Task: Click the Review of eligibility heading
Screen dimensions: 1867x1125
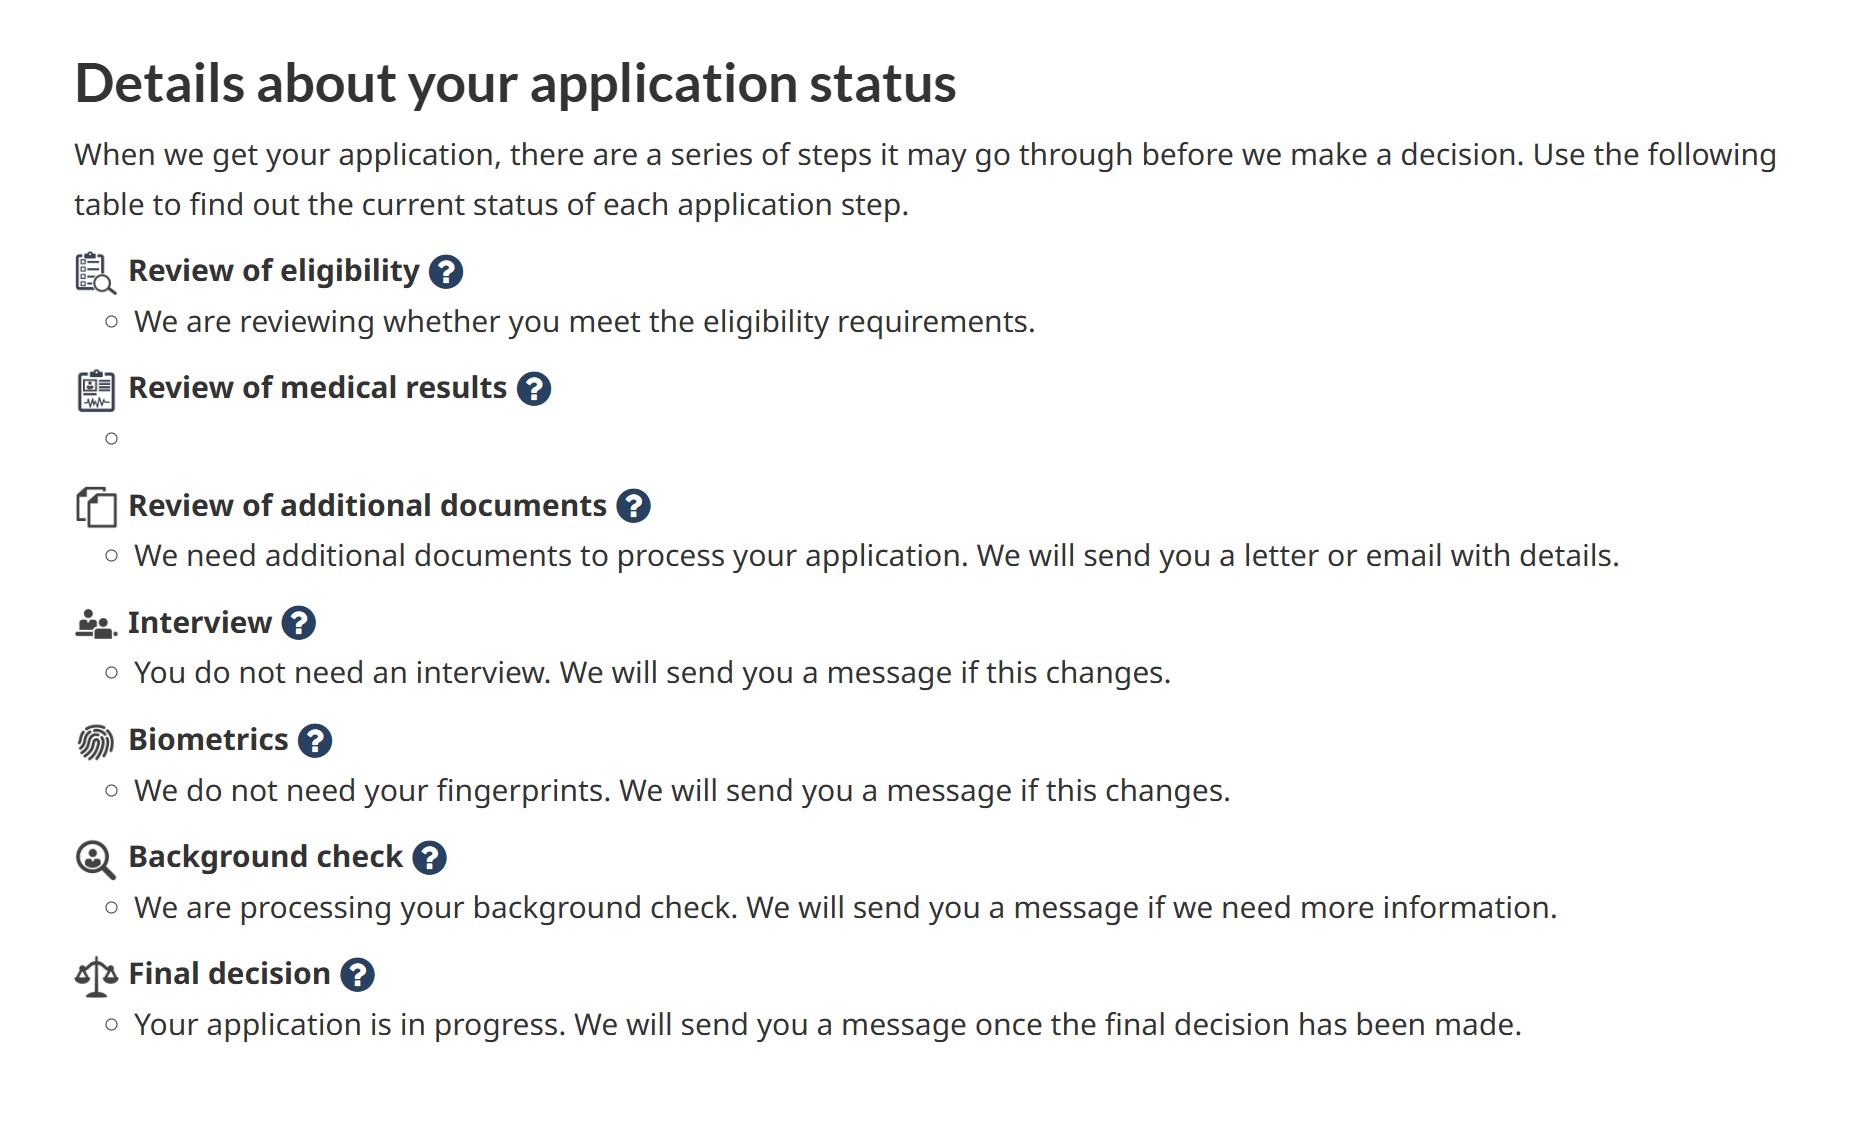Action: [x=274, y=271]
